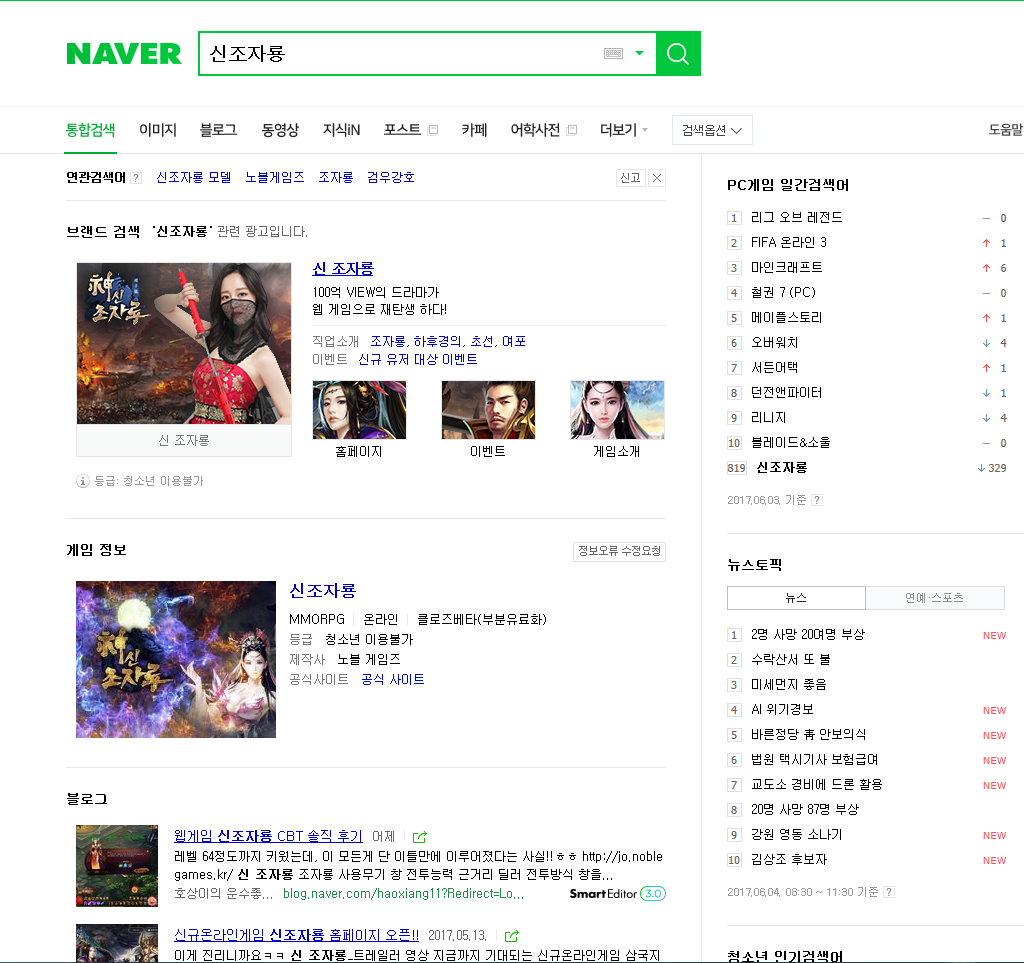This screenshot has height=963, width=1024.
Task: Select 리그 오브 레전드 in PC game ranking
Action: point(796,217)
